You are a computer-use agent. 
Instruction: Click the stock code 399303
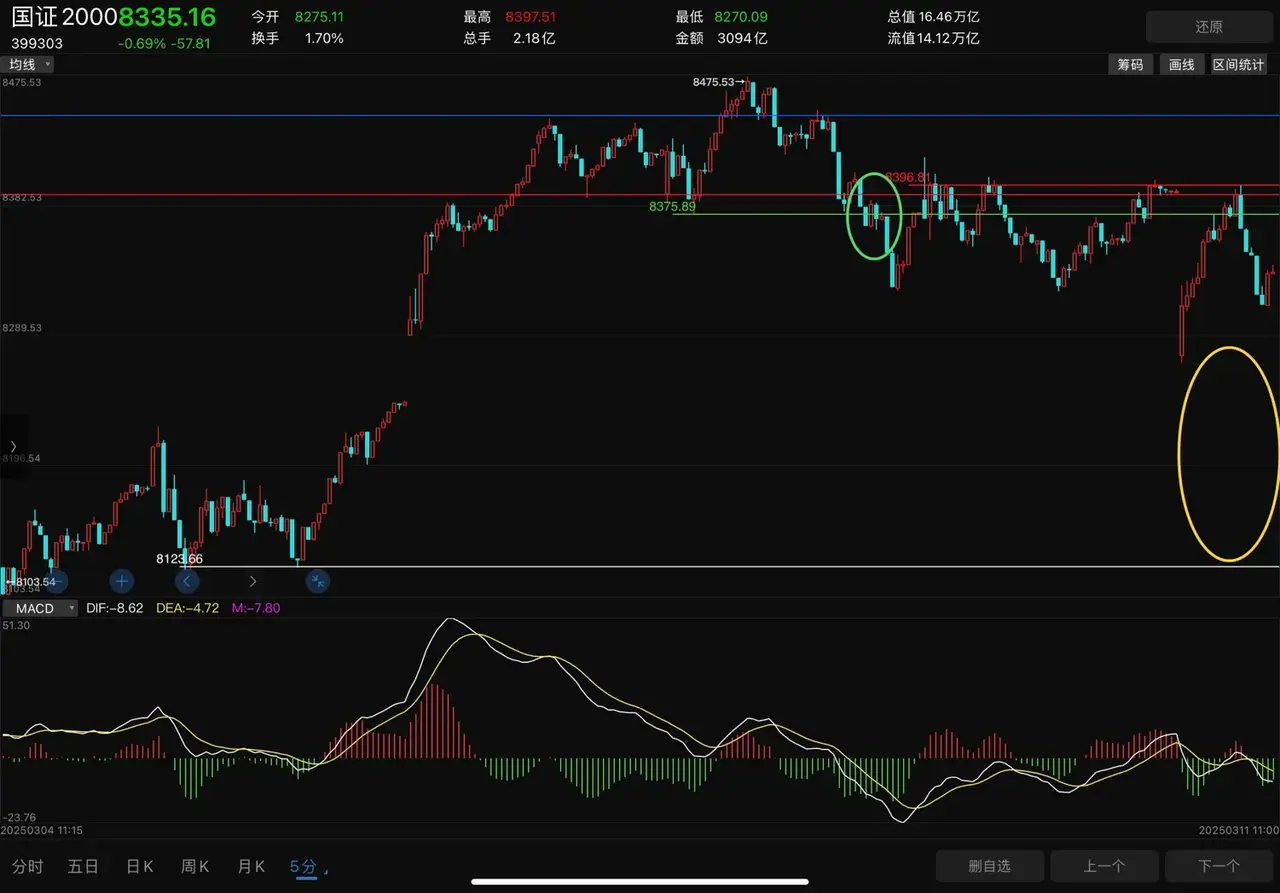[x=35, y=44]
